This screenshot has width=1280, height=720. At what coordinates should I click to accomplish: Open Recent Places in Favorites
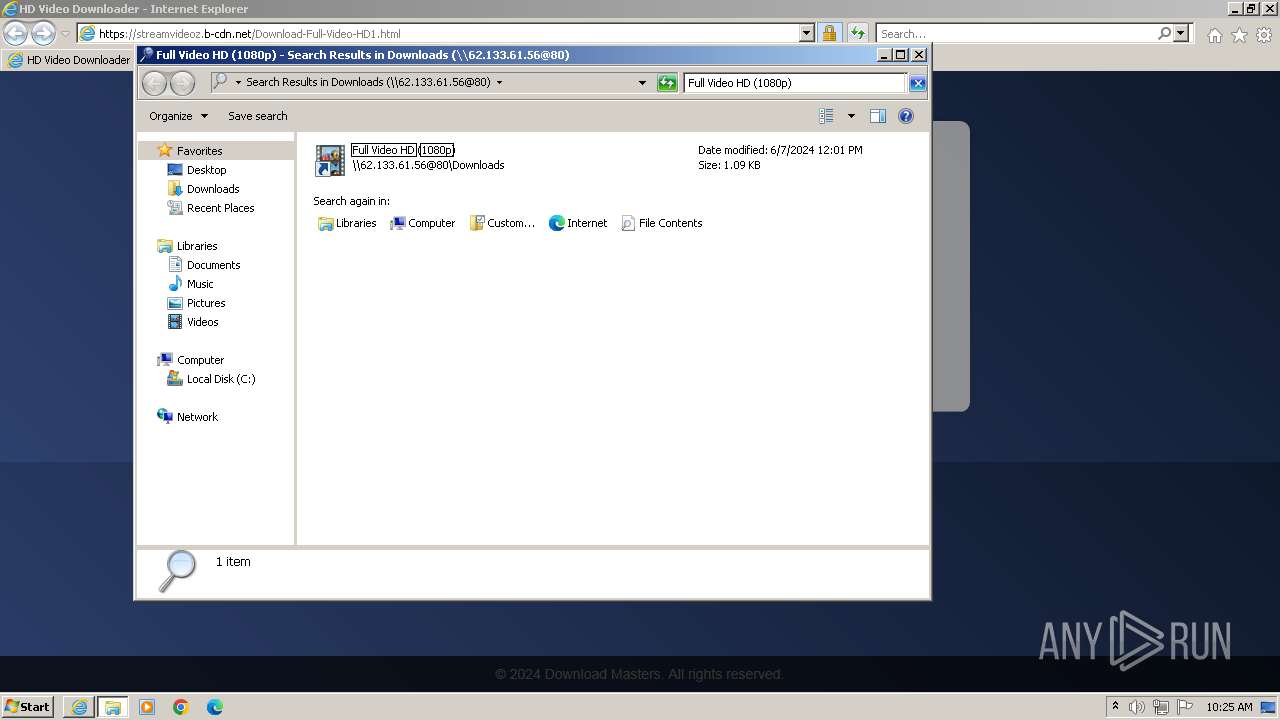point(220,208)
